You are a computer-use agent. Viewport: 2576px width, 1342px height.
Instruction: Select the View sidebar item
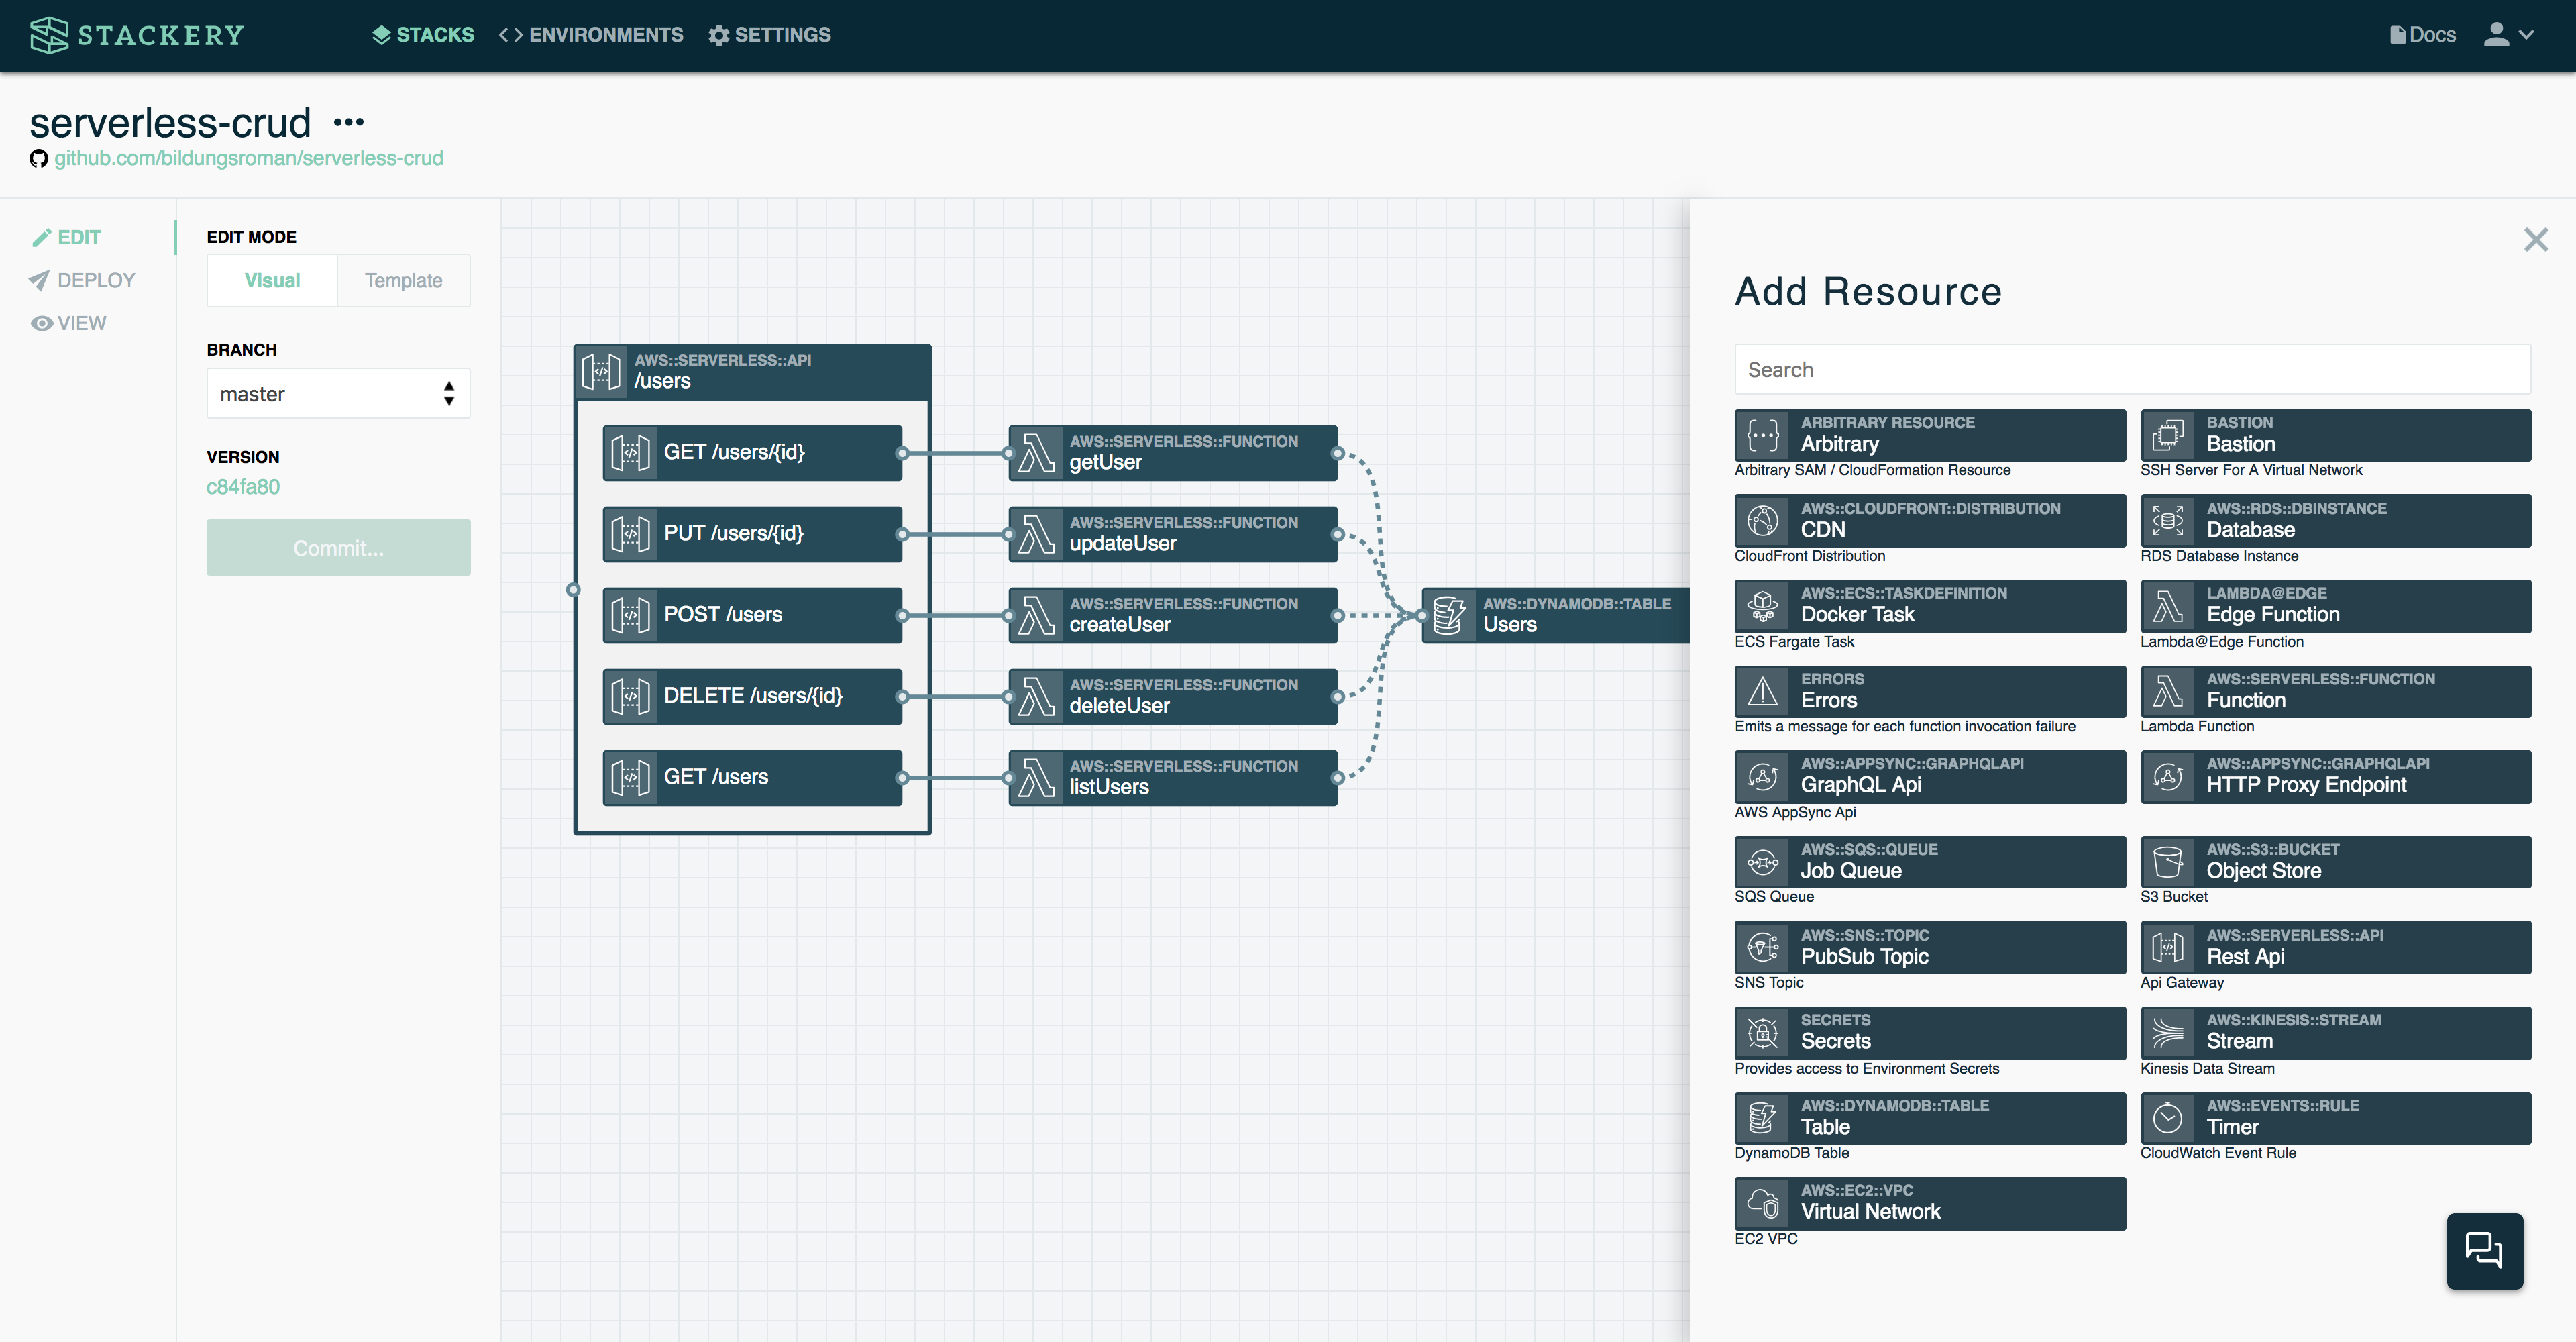point(68,323)
